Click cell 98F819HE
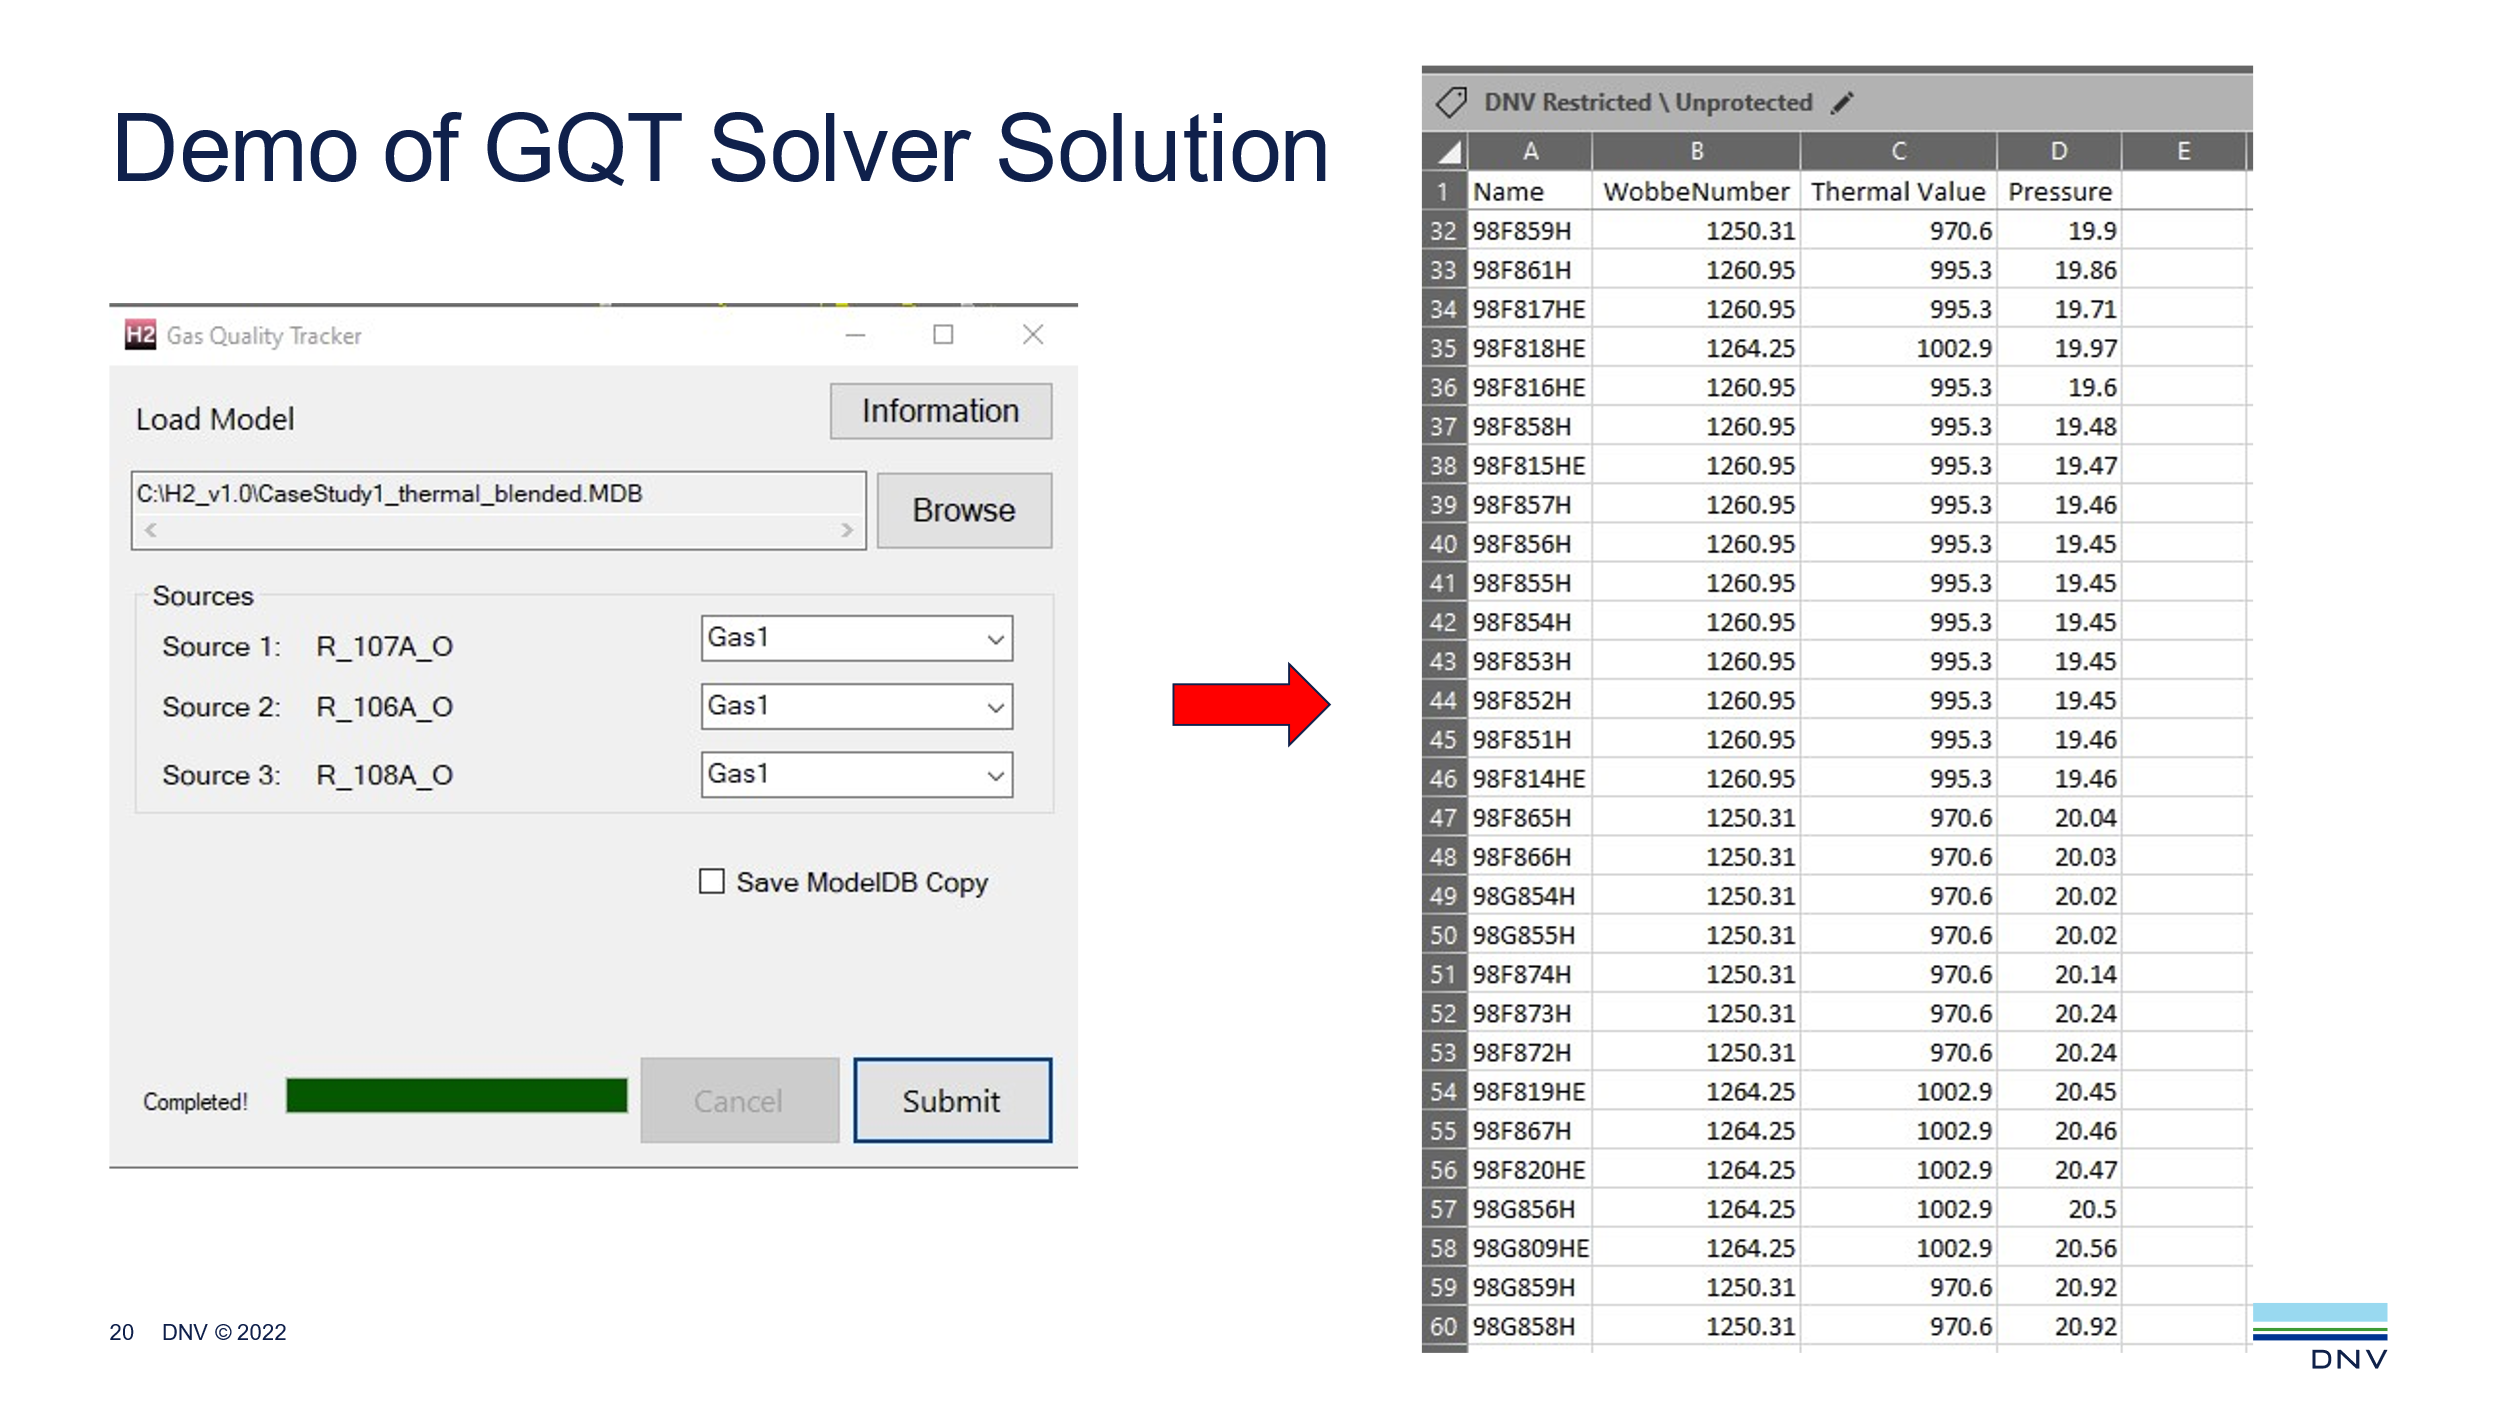This screenshot has height=1406, width=2500. pos(1528,1092)
